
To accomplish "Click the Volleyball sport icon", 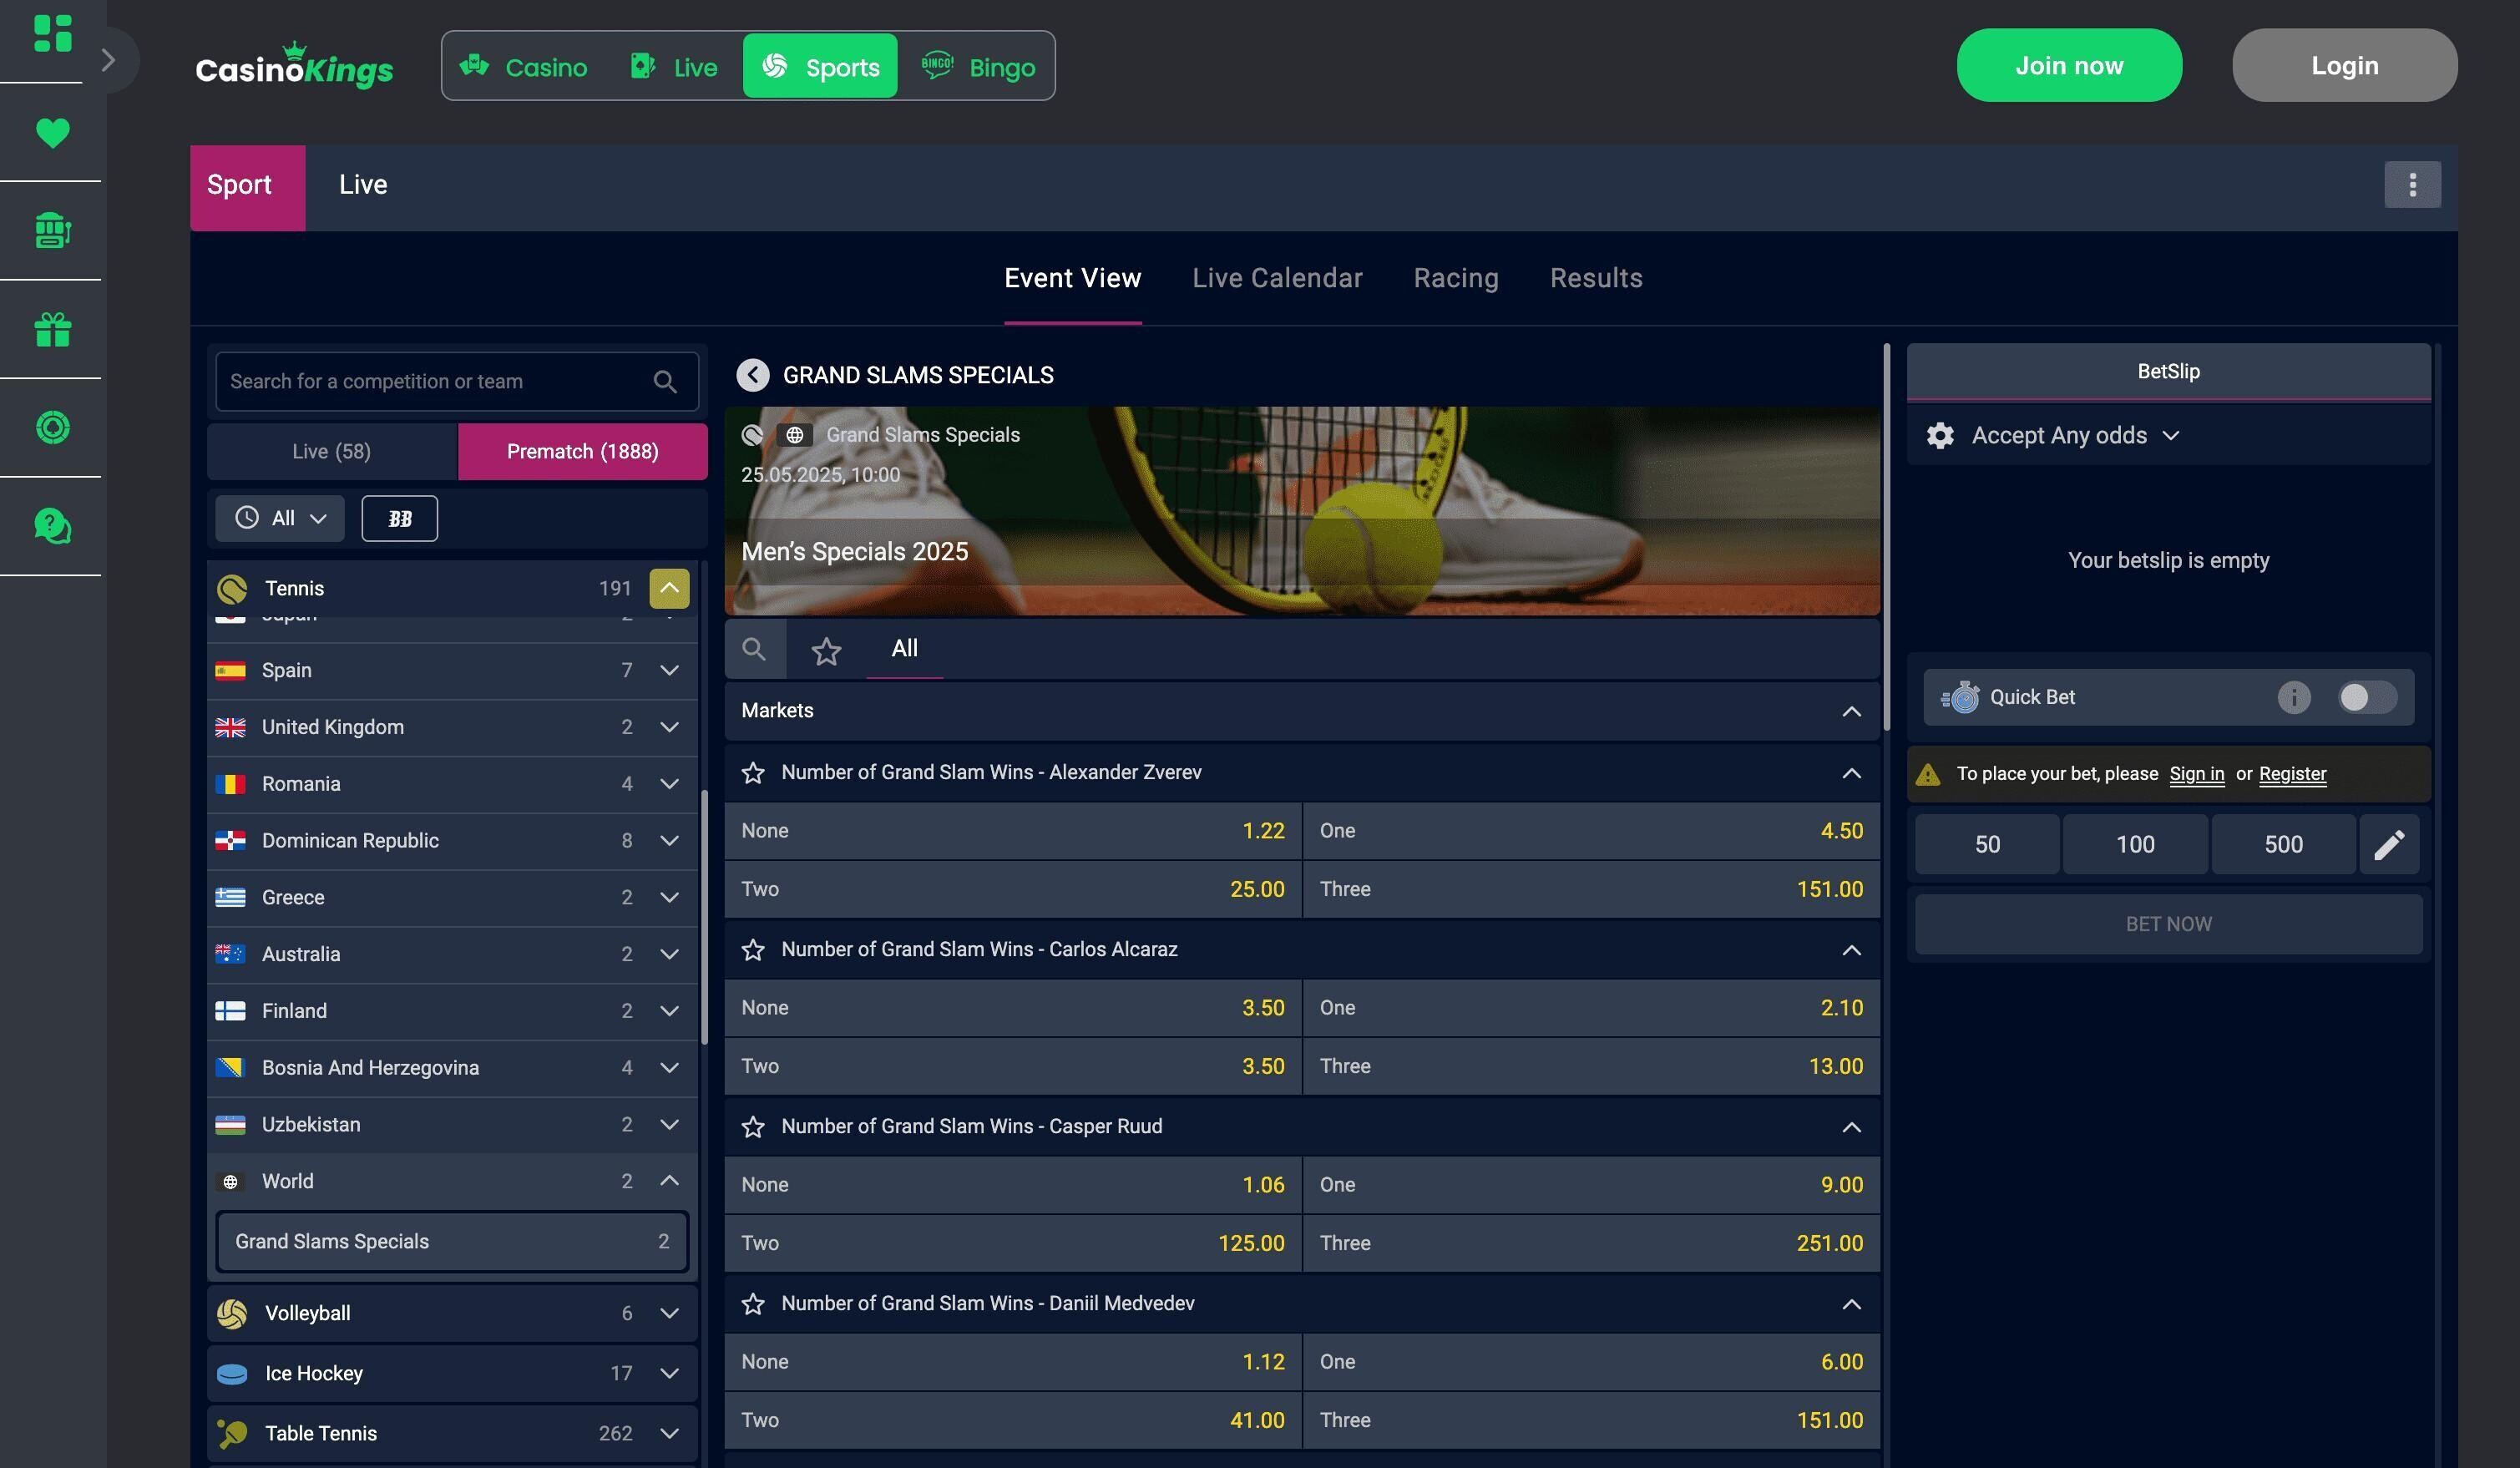I will (x=232, y=1313).
